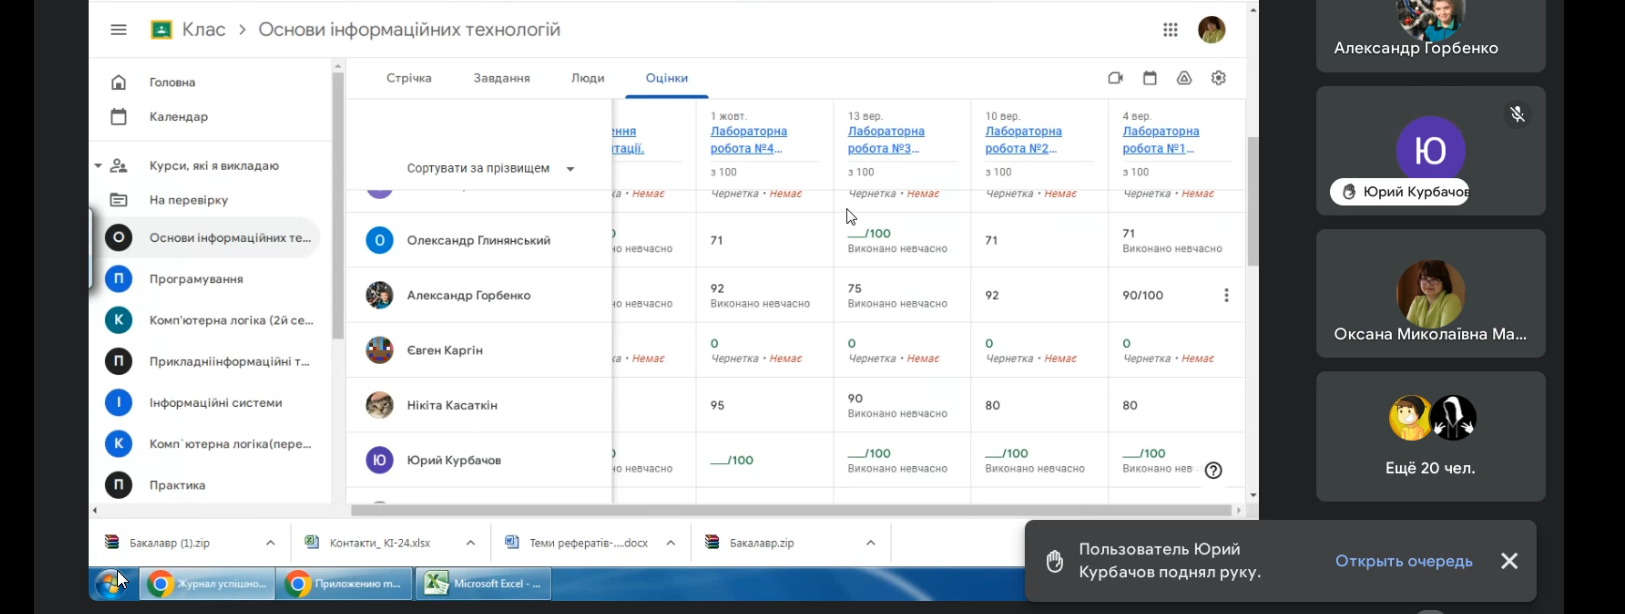Open the Ещё 20 чел. participants tile

(x=1430, y=436)
